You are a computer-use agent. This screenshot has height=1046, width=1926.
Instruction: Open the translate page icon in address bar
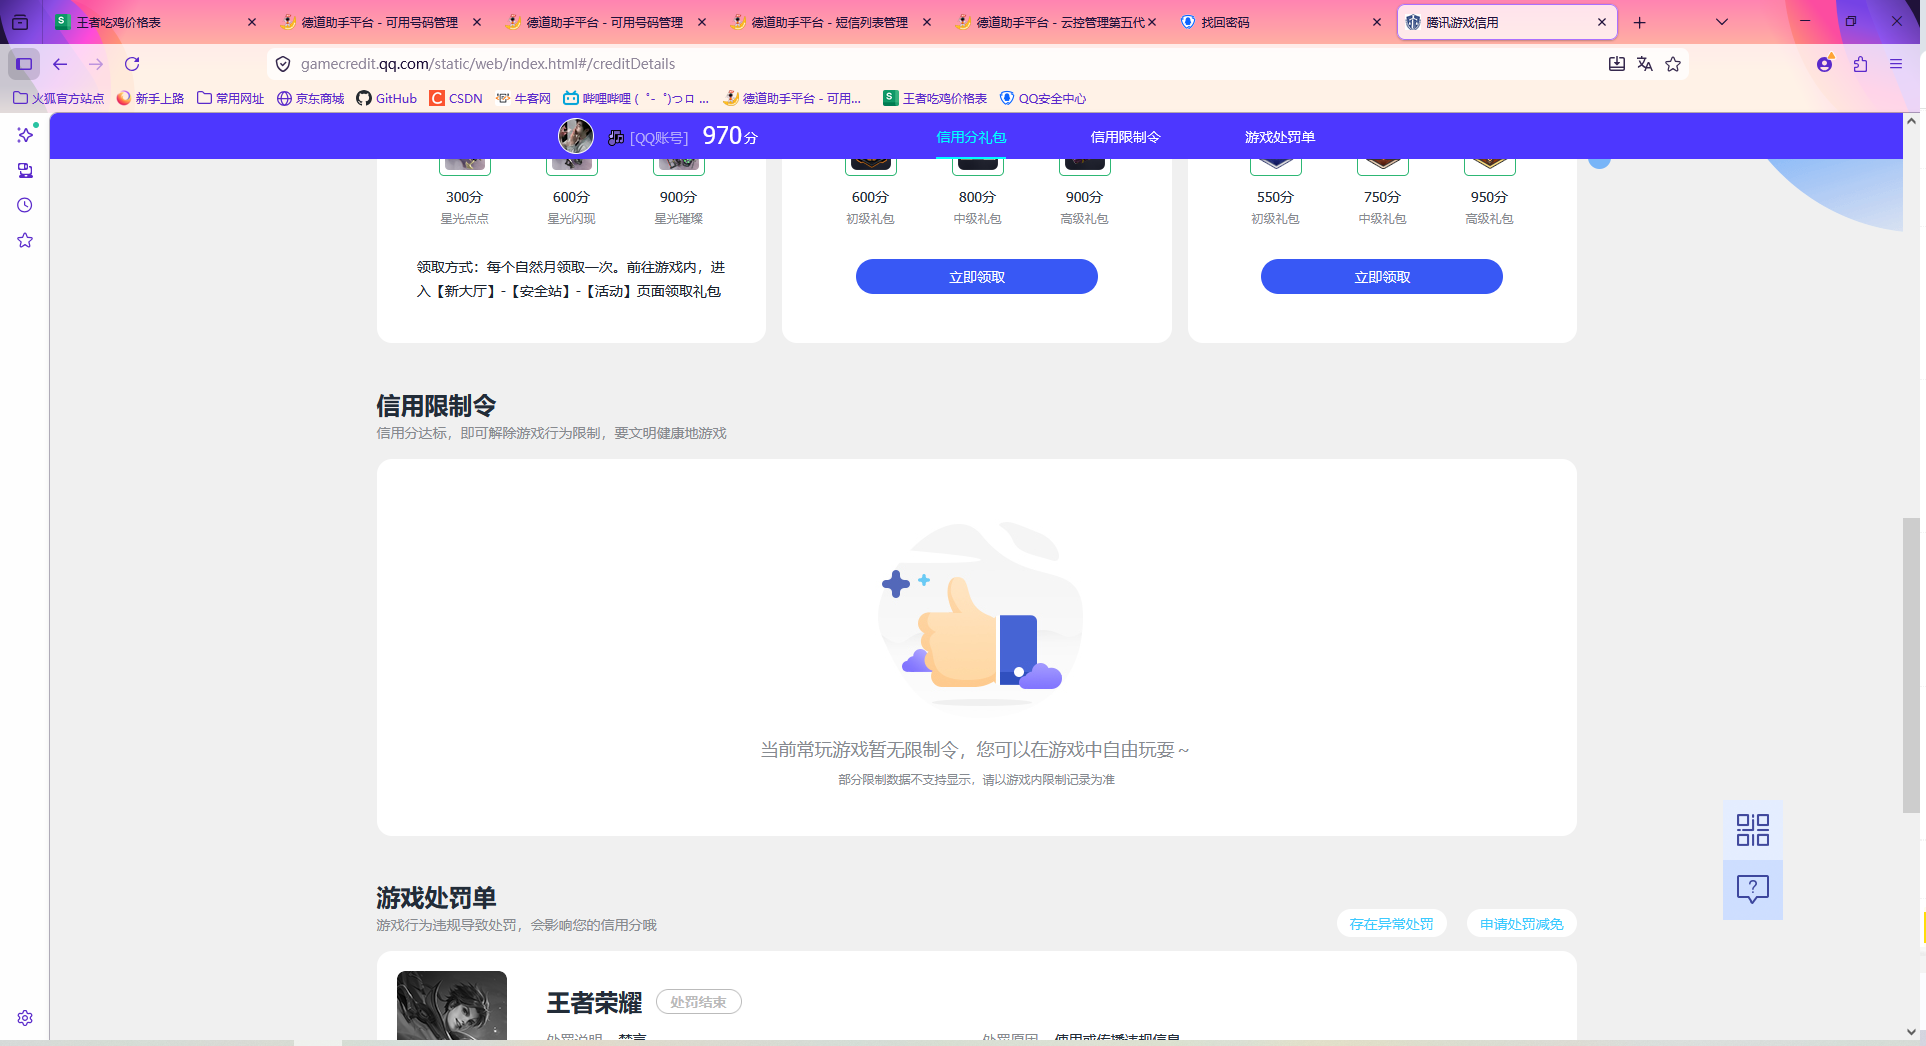[1645, 63]
